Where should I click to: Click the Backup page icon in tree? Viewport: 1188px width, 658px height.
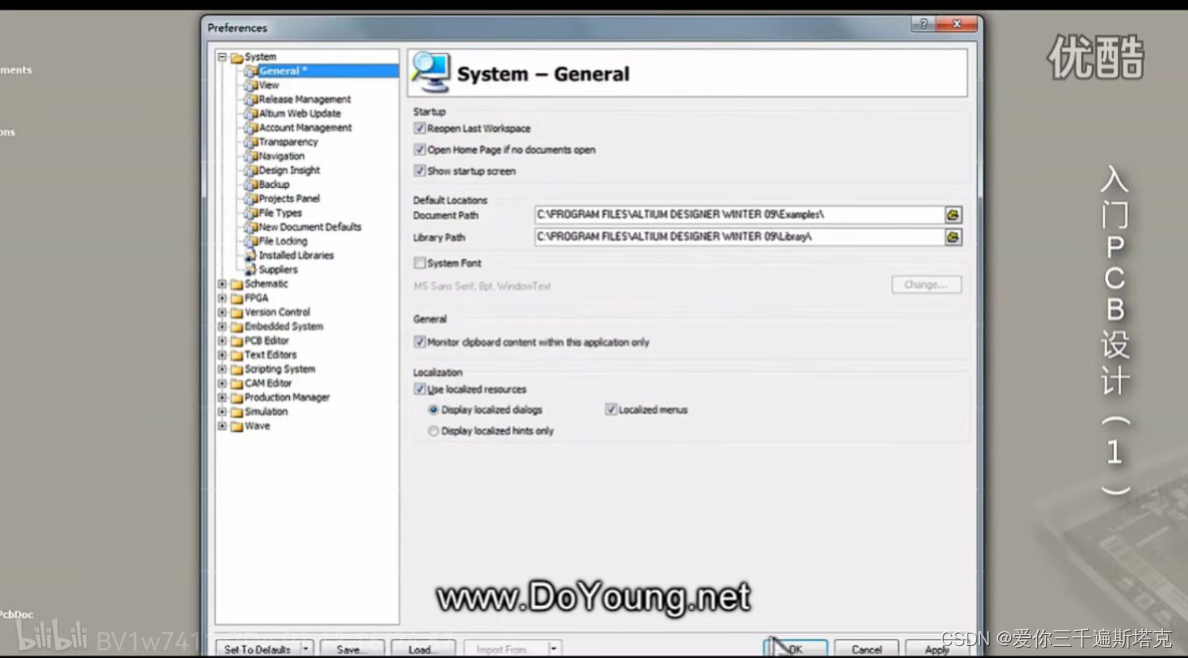pos(250,185)
